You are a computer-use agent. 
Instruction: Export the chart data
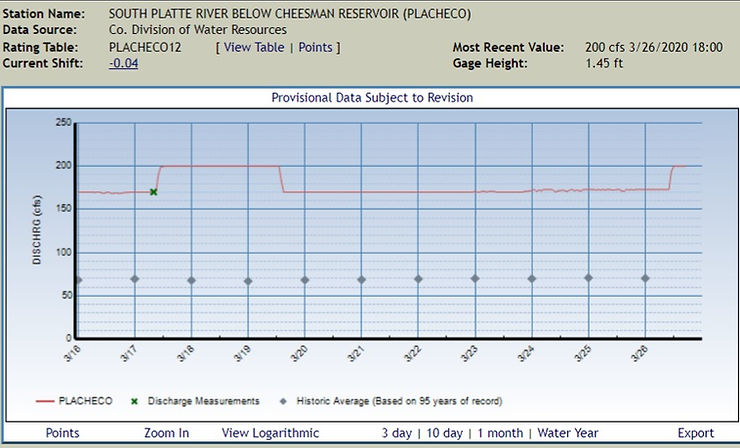695,433
